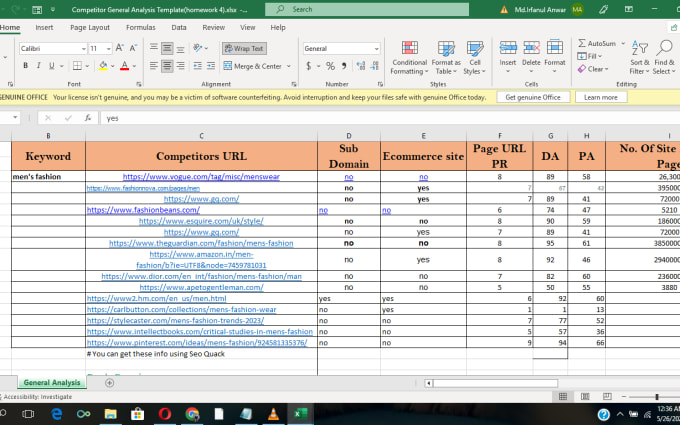Viewport: 680px width, 425px height.
Task: Open File Explorer from taskbar
Action: [111, 414]
